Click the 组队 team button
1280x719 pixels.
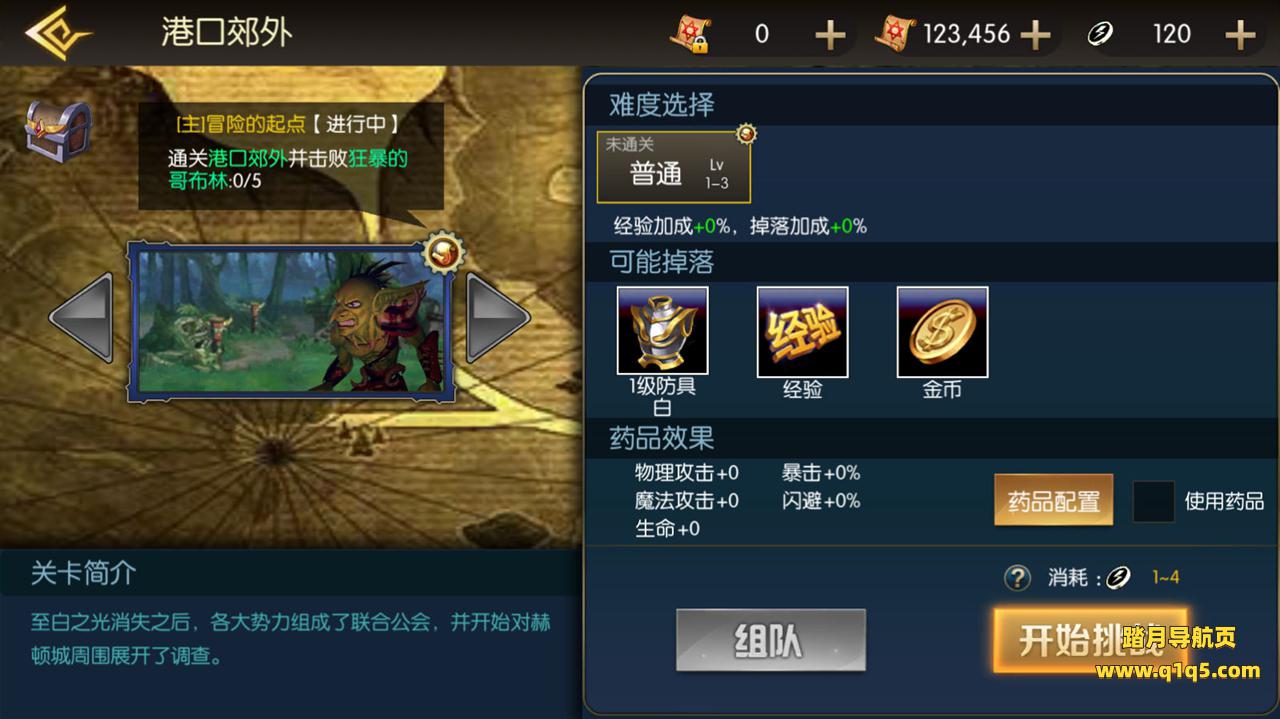coord(770,640)
